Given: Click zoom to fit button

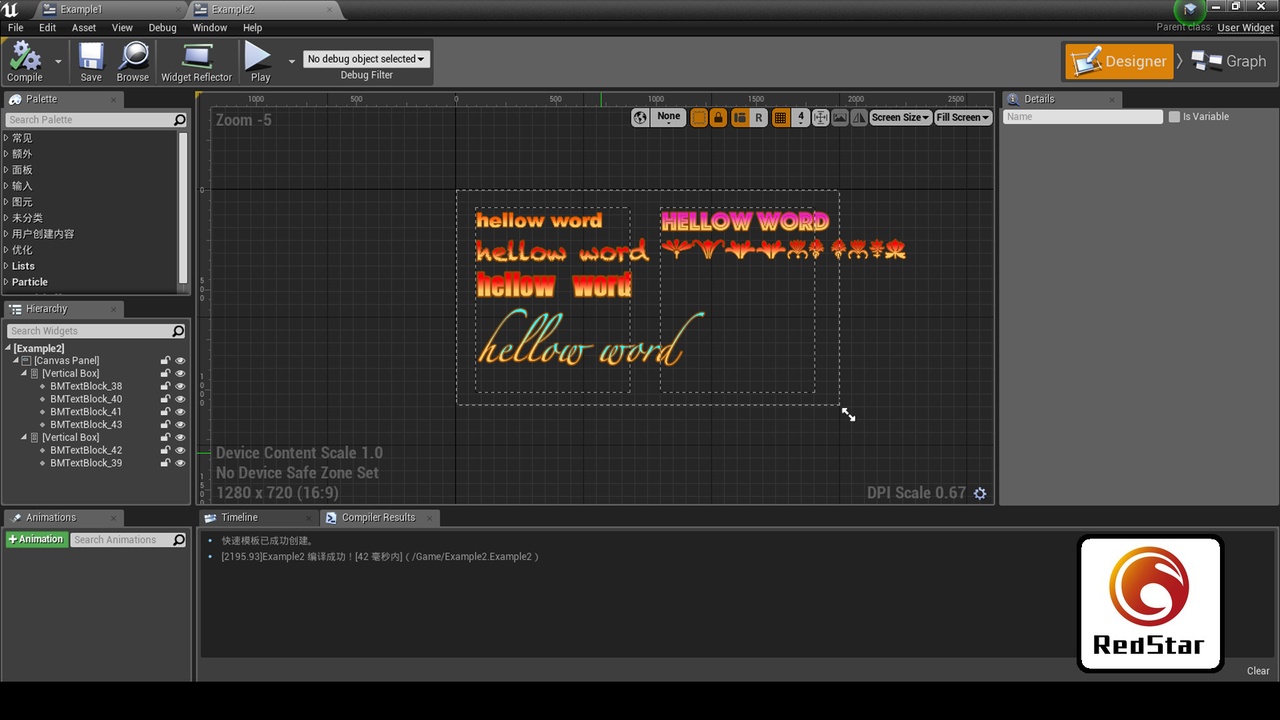Looking at the screenshot, I should click(x=821, y=118).
